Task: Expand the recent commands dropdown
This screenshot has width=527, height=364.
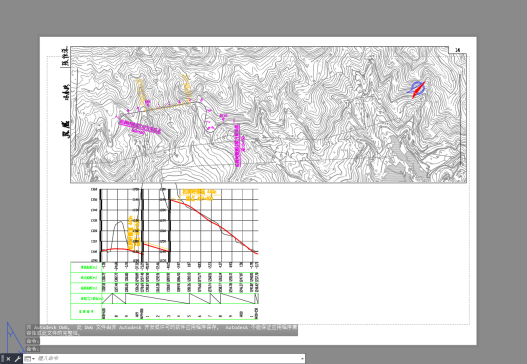Action: (29, 359)
